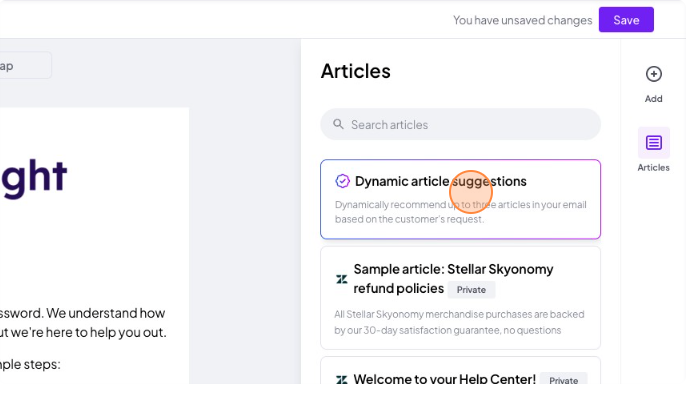Click the Add label under the plus icon
This screenshot has width=687, height=393.
pyautogui.click(x=653, y=99)
